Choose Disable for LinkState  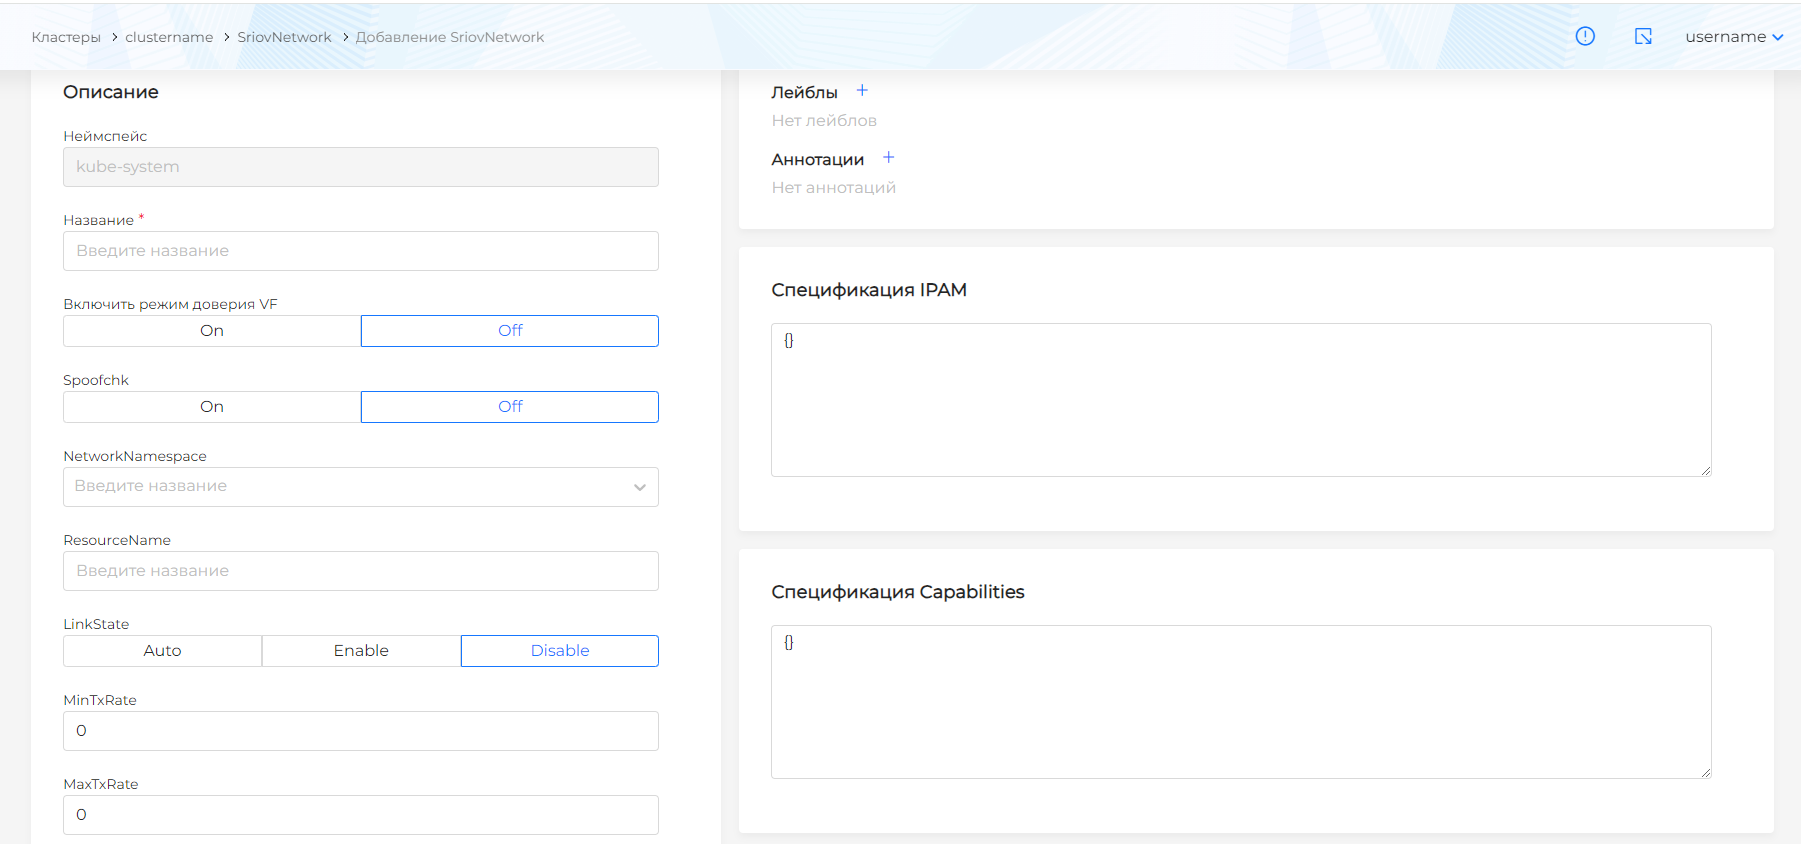(560, 651)
